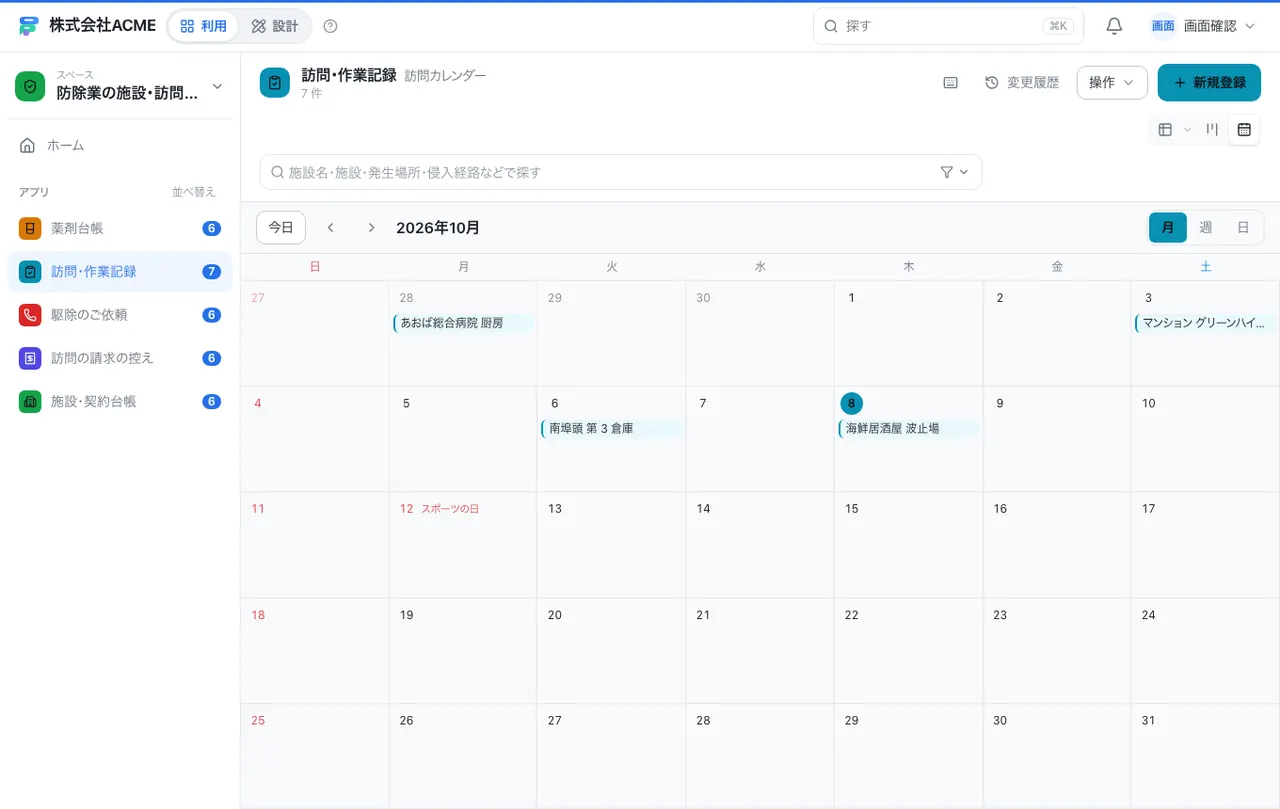Expand table view options chevron
The image size is (1280, 809).
pyautogui.click(x=1188, y=129)
